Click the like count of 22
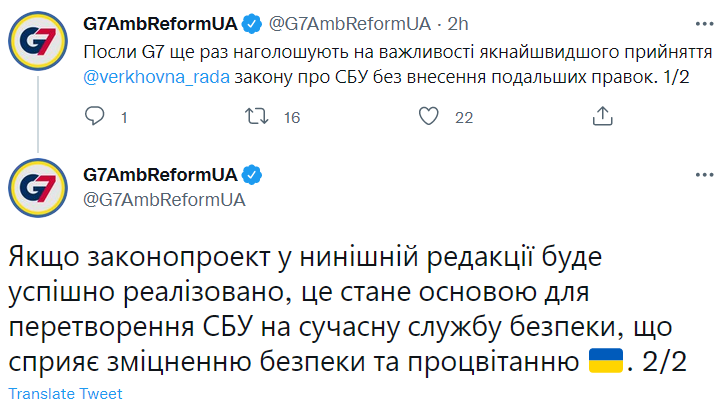 (463, 118)
